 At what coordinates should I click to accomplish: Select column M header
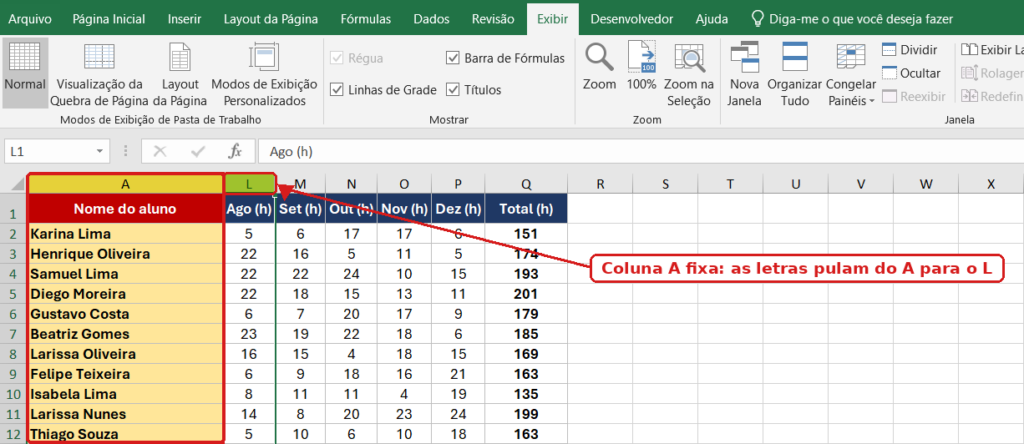(300, 185)
